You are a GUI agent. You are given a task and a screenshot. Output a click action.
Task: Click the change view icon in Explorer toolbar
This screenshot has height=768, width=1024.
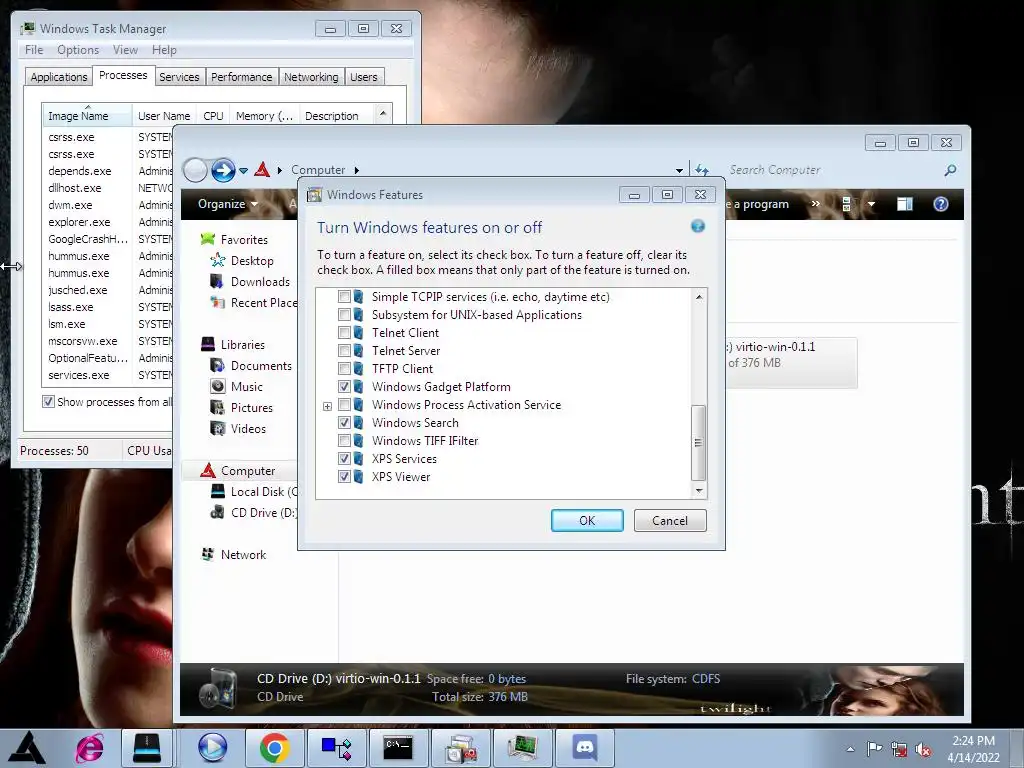pyautogui.click(x=846, y=204)
